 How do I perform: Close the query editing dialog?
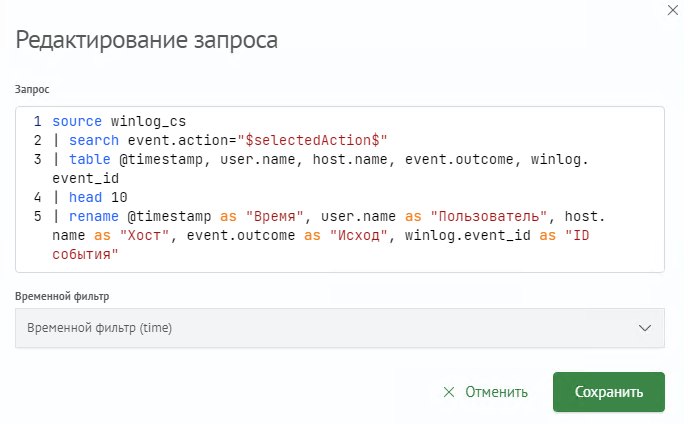pyautogui.click(x=672, y=10)
